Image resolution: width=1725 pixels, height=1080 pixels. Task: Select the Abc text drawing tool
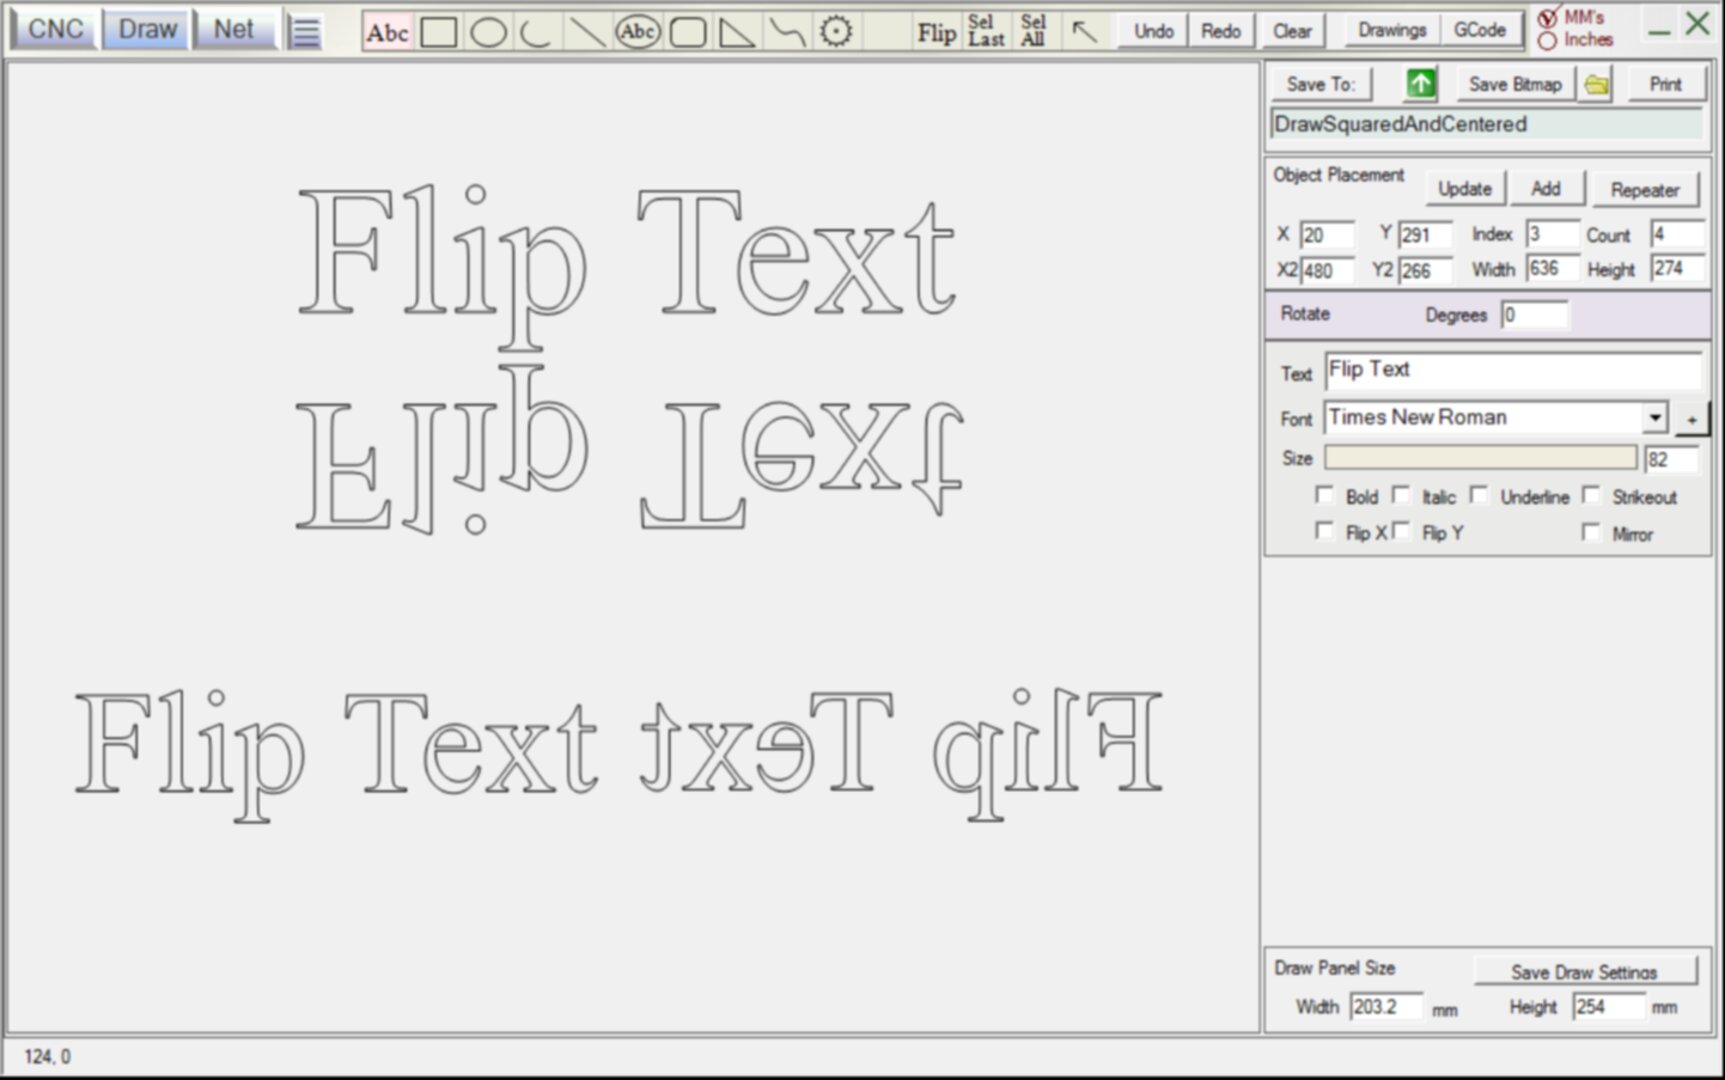[x=387, y=33]
